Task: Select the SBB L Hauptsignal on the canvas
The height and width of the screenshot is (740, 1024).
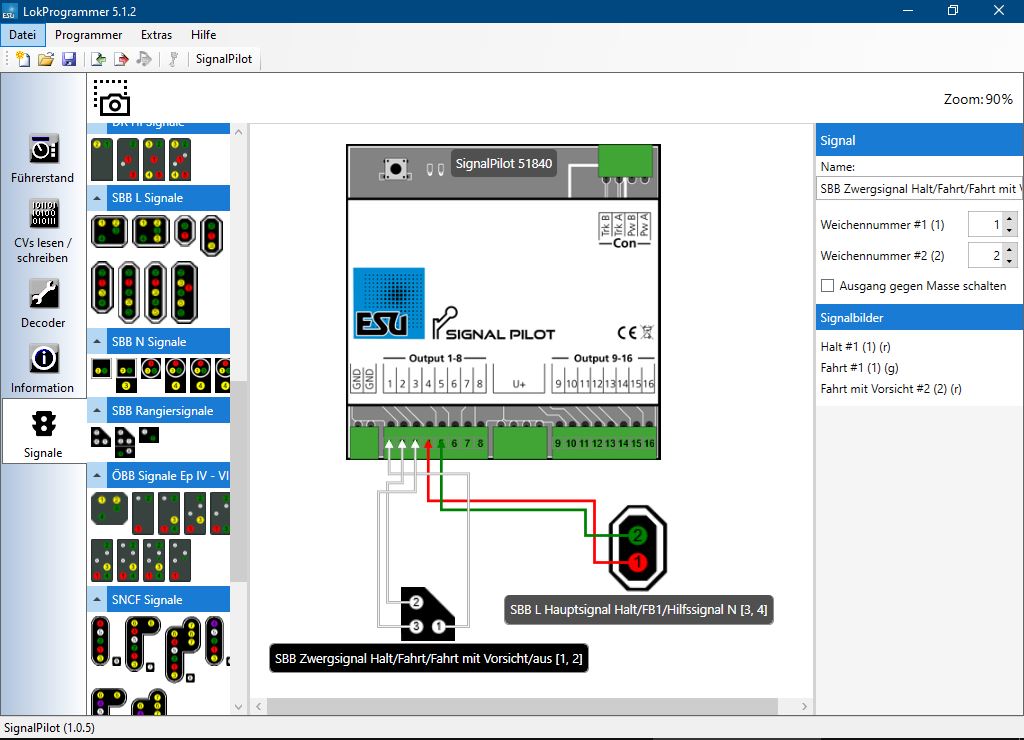Action: click(637, 548)
